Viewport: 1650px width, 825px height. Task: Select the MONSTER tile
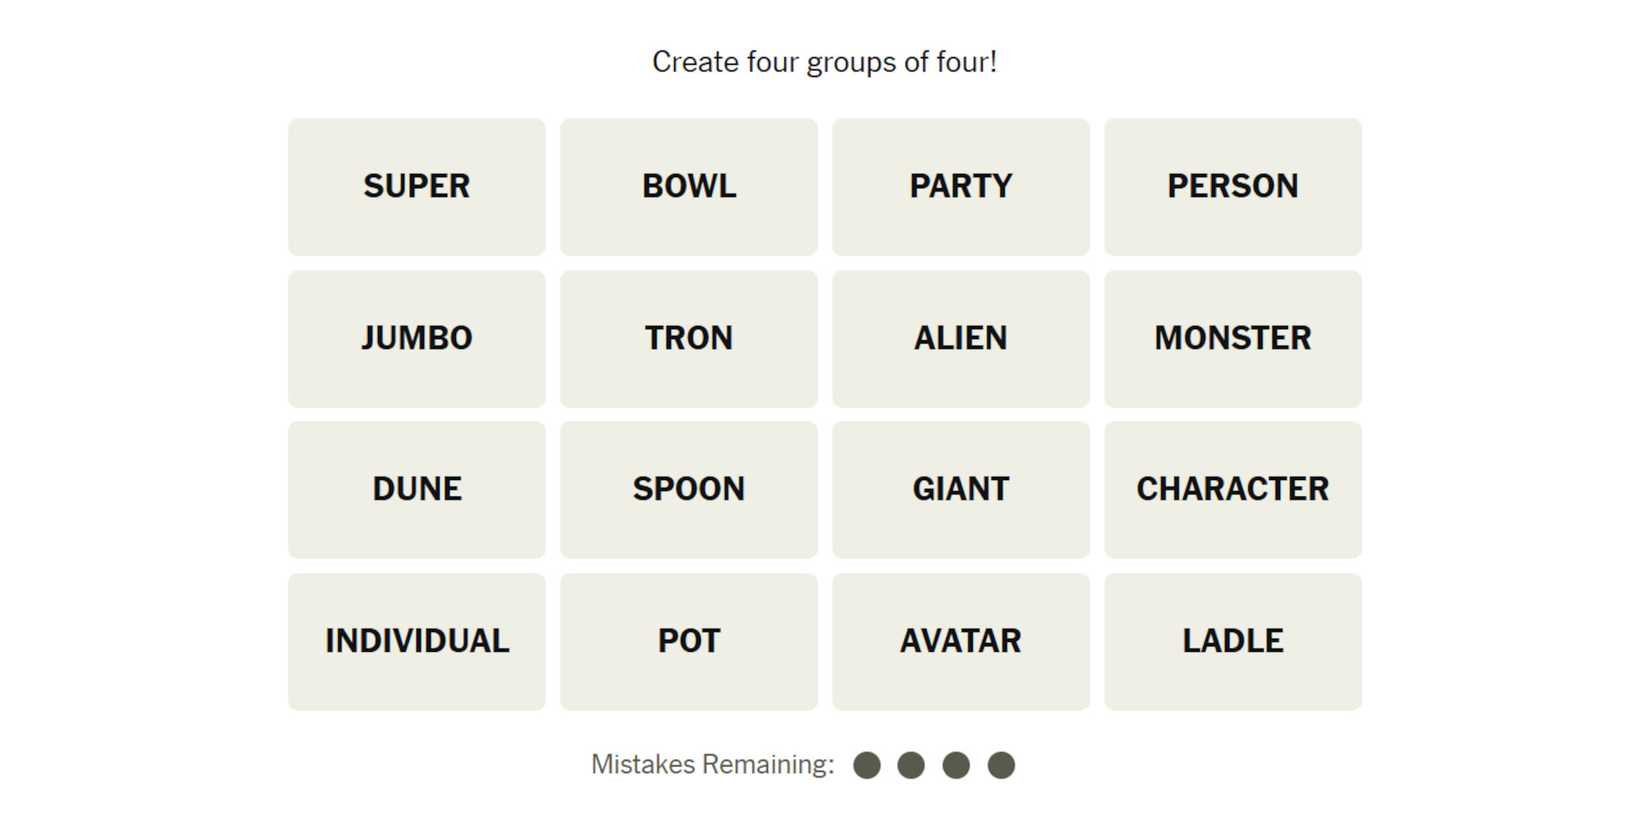(1232, 338)
